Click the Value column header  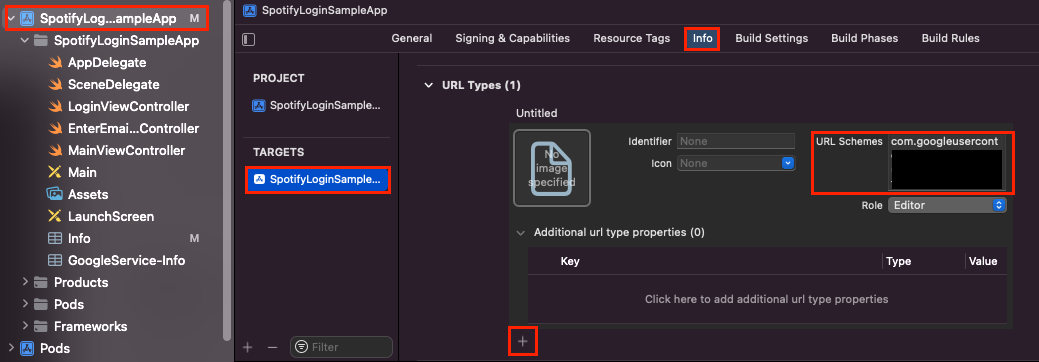click(983, 261)
